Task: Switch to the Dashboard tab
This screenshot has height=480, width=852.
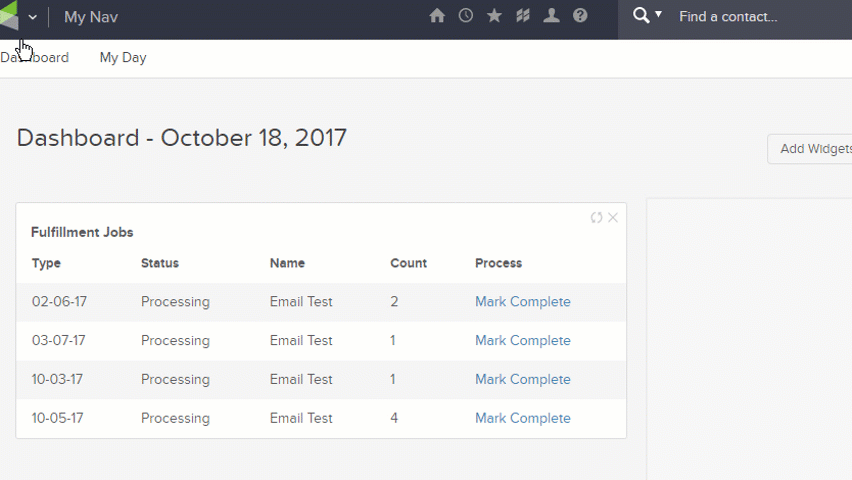Action: pos(38,58)
